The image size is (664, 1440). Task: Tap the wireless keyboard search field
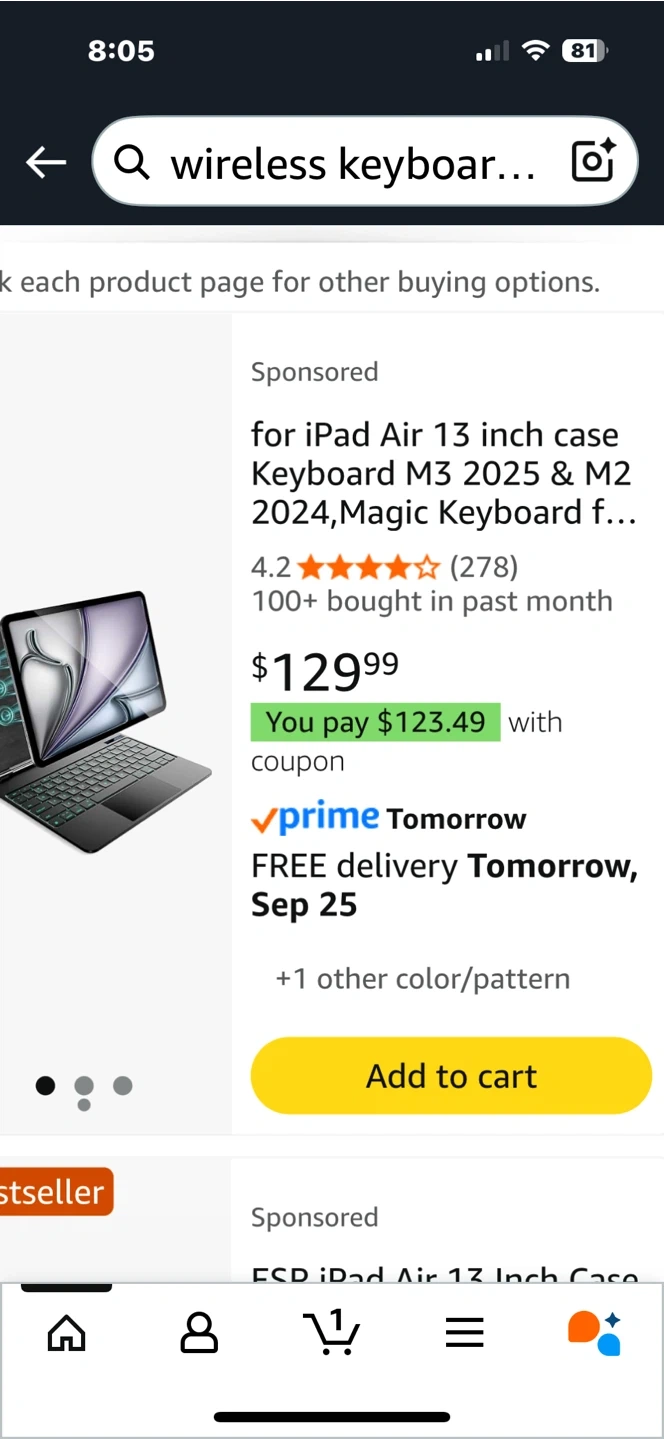click(x=350, y=162)
